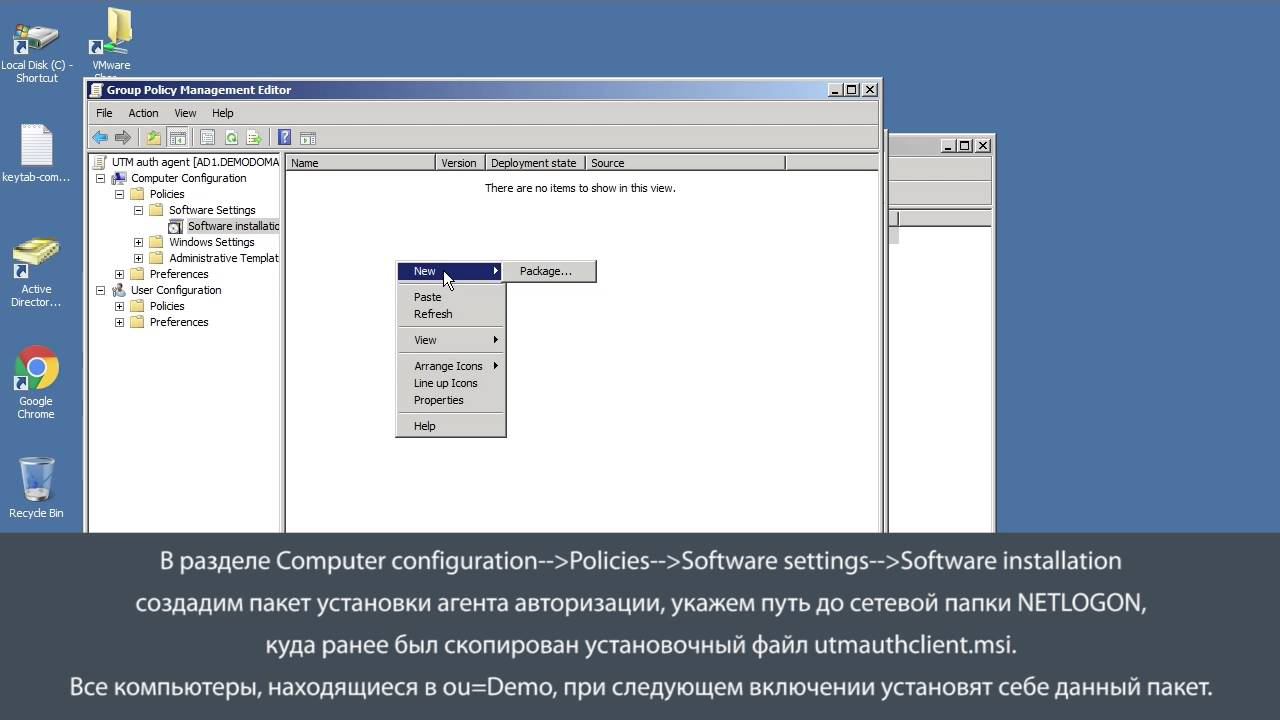Viewport: 1280px width, 720px height.
Task: Open the File menu
Action: point(104,113)
